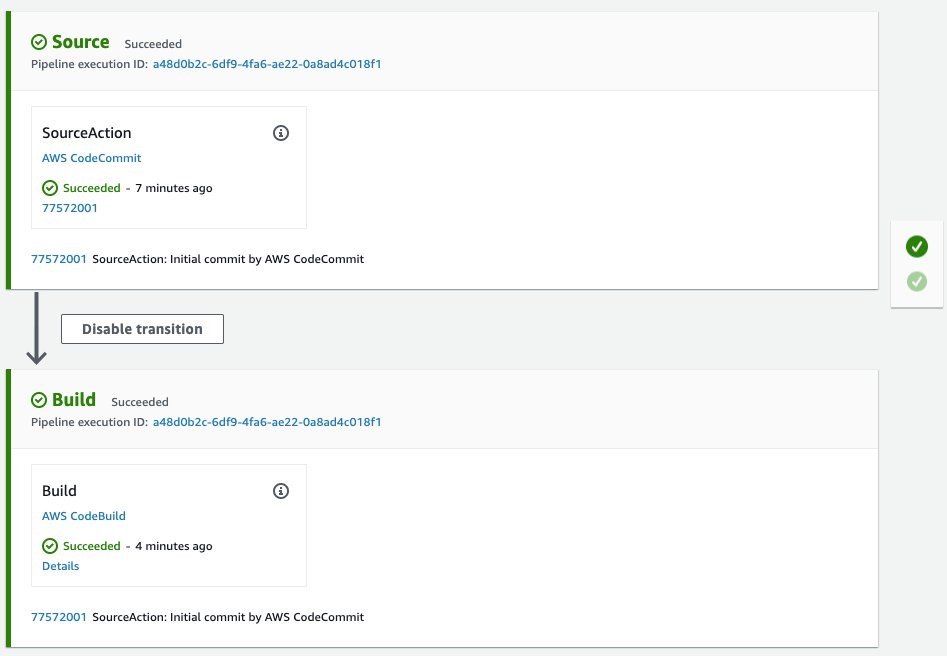Open commit 77572001 link below SourceAction card
This screenshot has width=947, height=656.
59,259
